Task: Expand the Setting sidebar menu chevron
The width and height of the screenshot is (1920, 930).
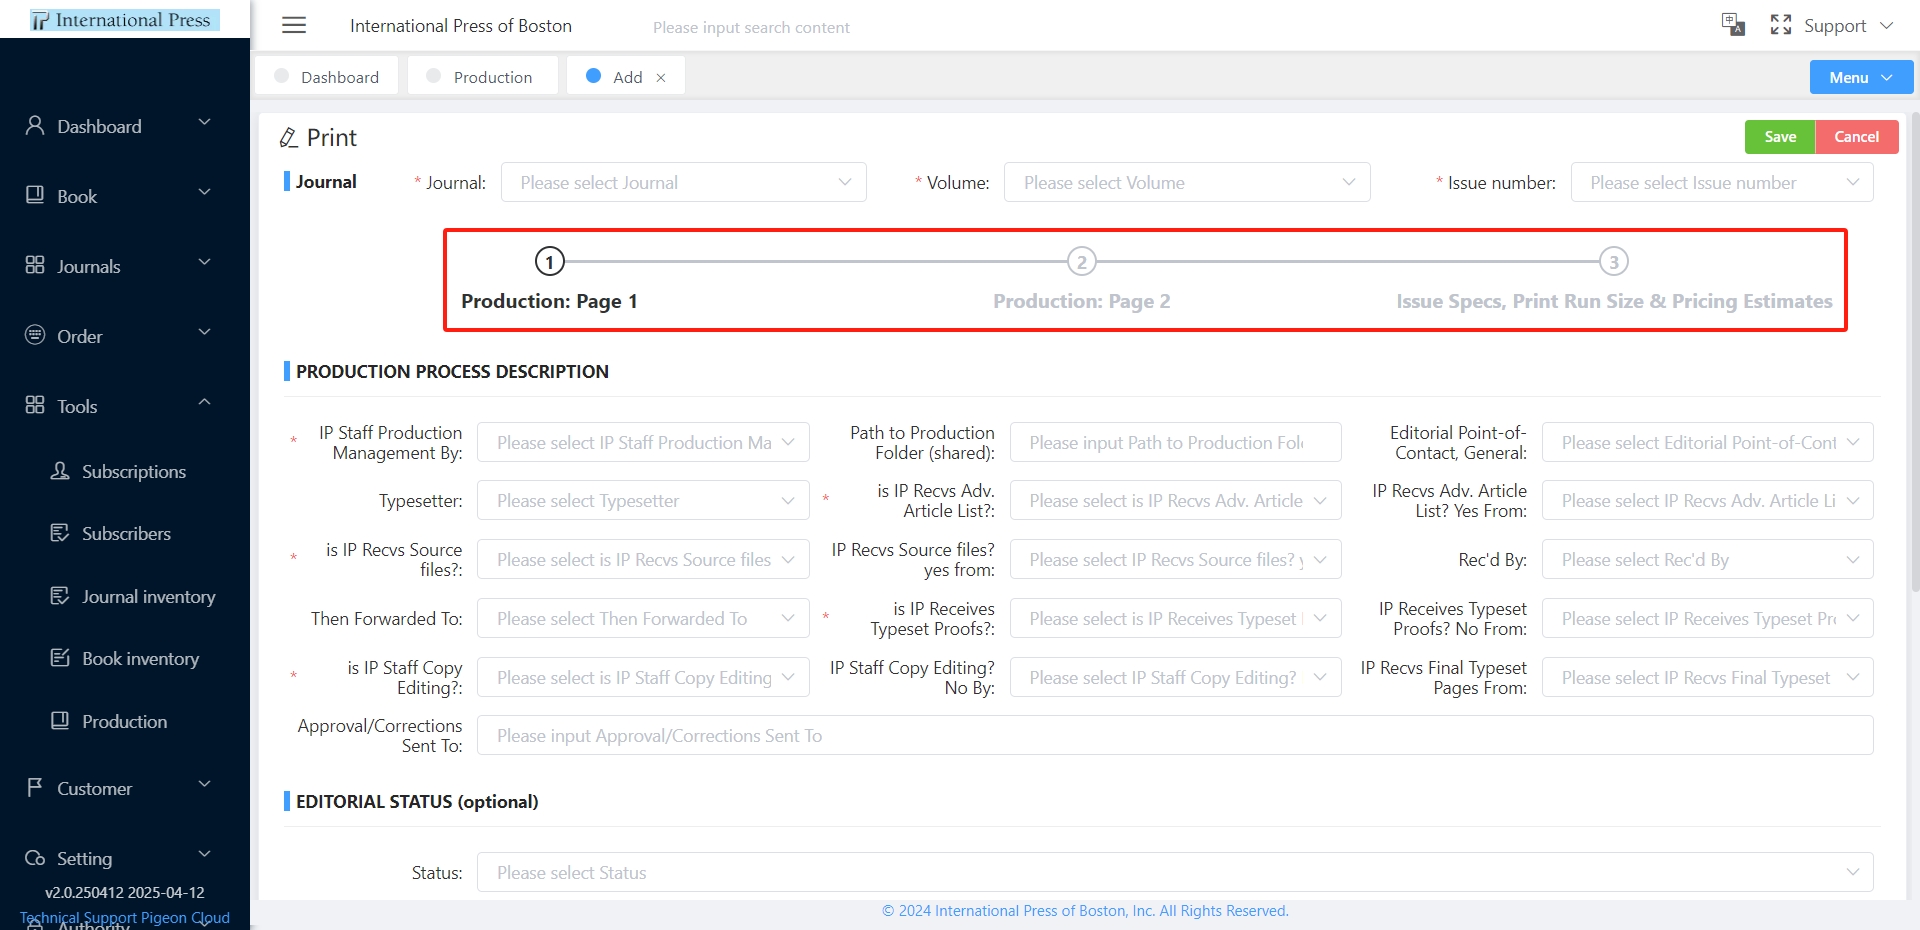Action: point(205,854)
